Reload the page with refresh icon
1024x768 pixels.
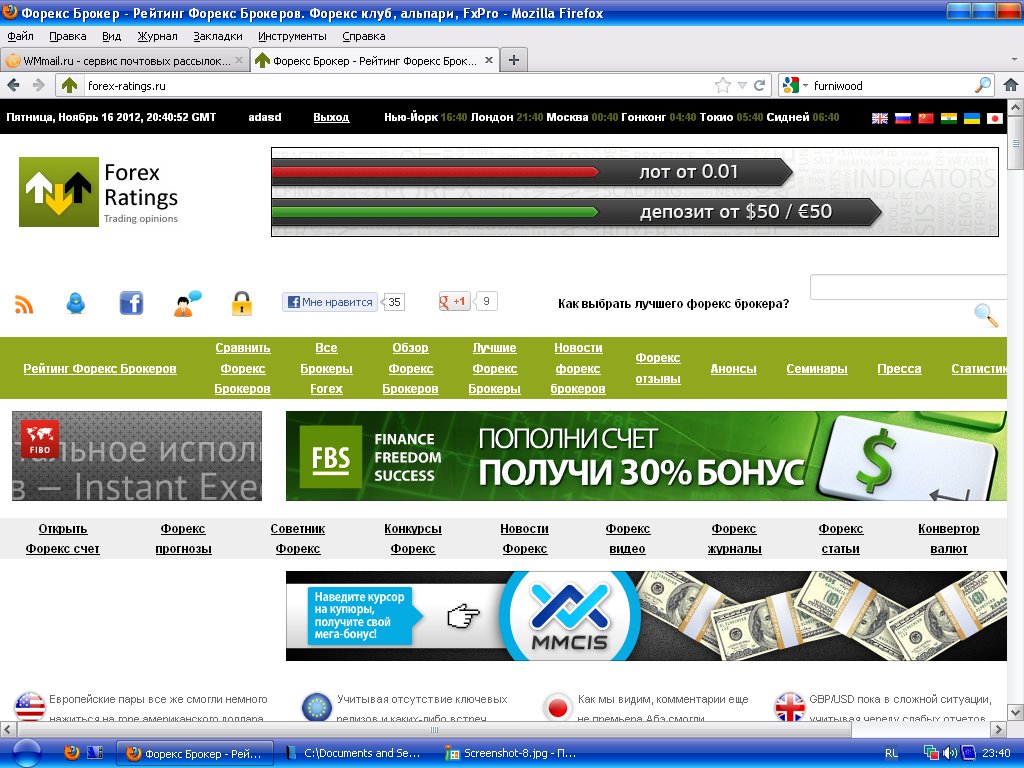760,85
